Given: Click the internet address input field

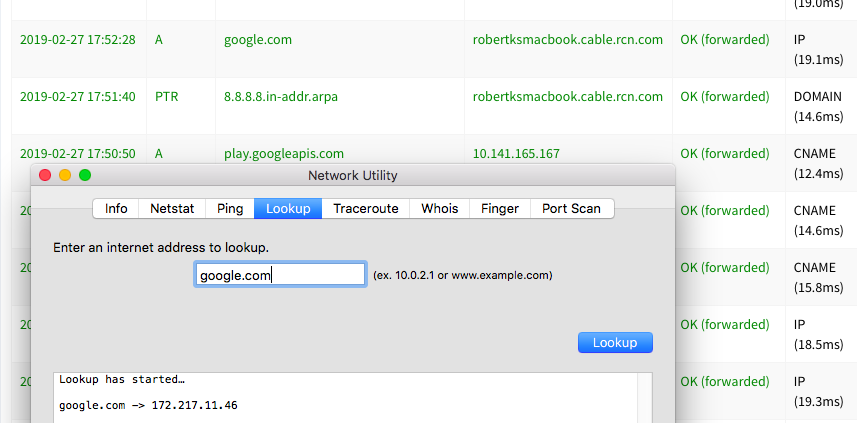Looking at the screenshot, I should tap(280, 275).
